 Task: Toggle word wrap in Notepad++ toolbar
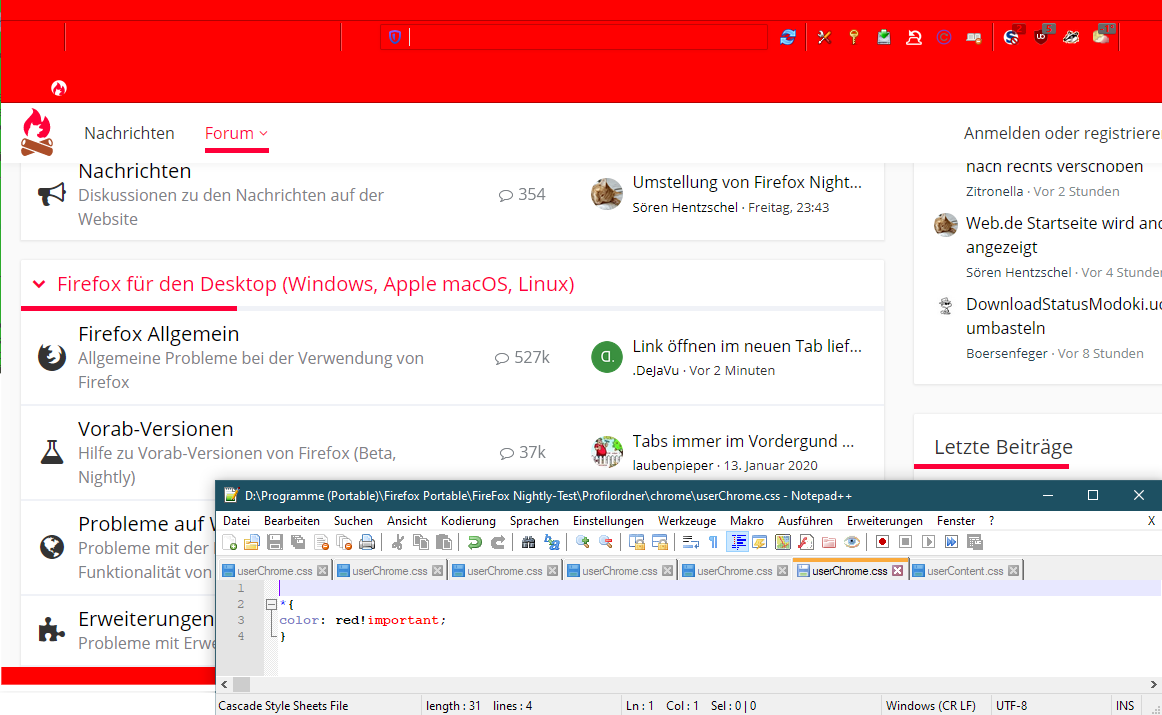pyautogui.click(x=691, y=542)
